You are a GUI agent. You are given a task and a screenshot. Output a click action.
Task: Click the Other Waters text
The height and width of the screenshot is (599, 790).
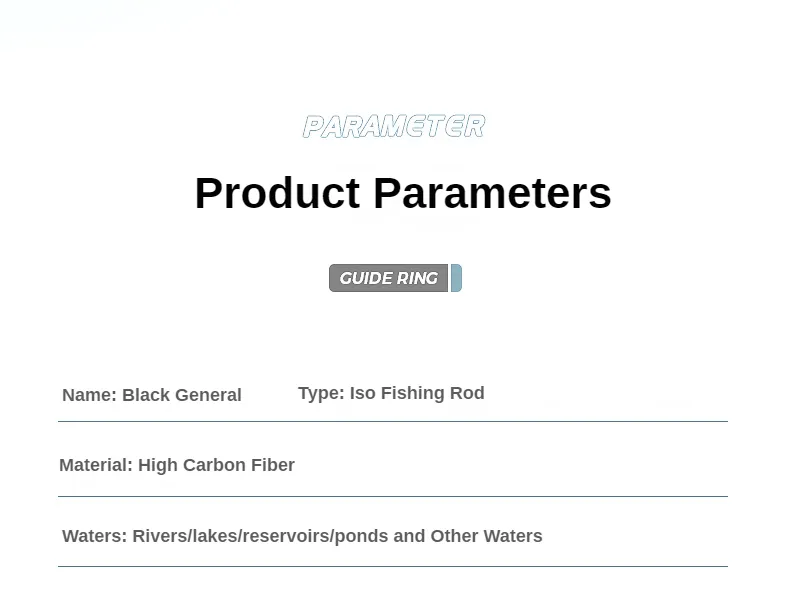click(x=486, y=536)
